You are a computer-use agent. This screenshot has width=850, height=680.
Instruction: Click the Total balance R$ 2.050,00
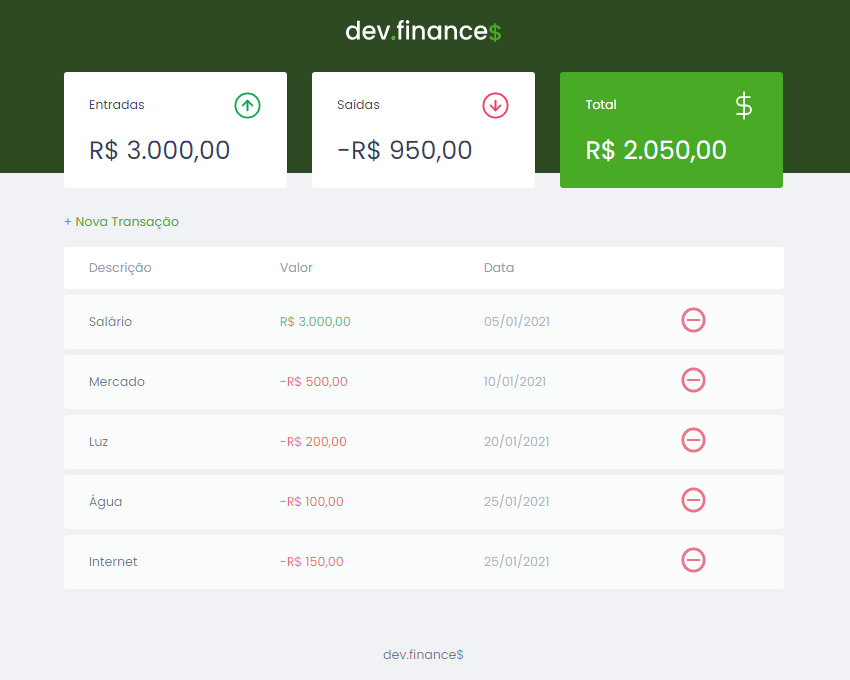[x=655, y=151]
